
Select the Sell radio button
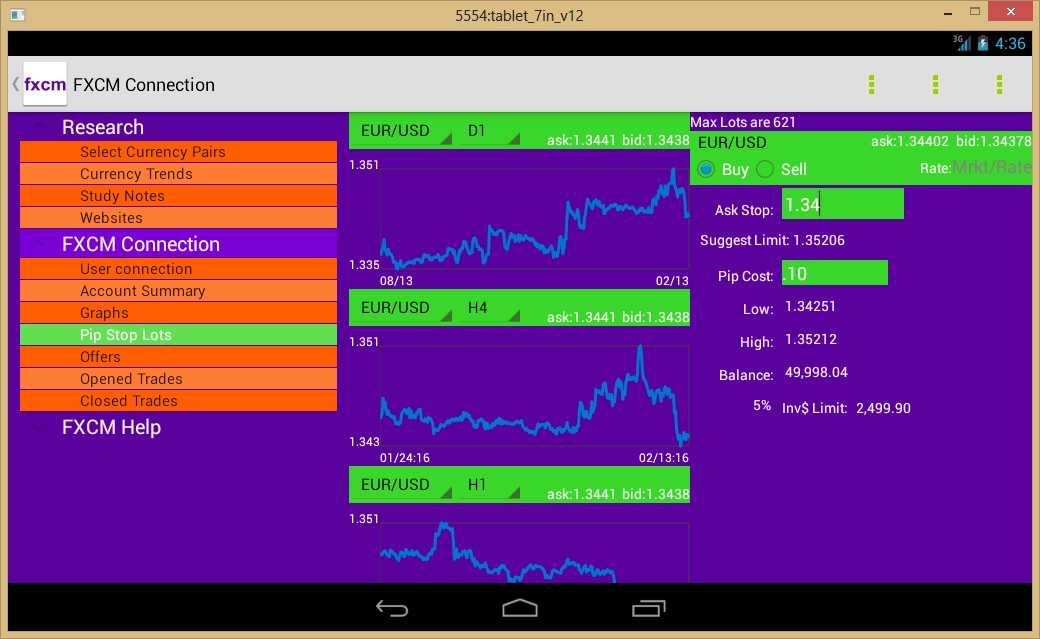point(765,169)
